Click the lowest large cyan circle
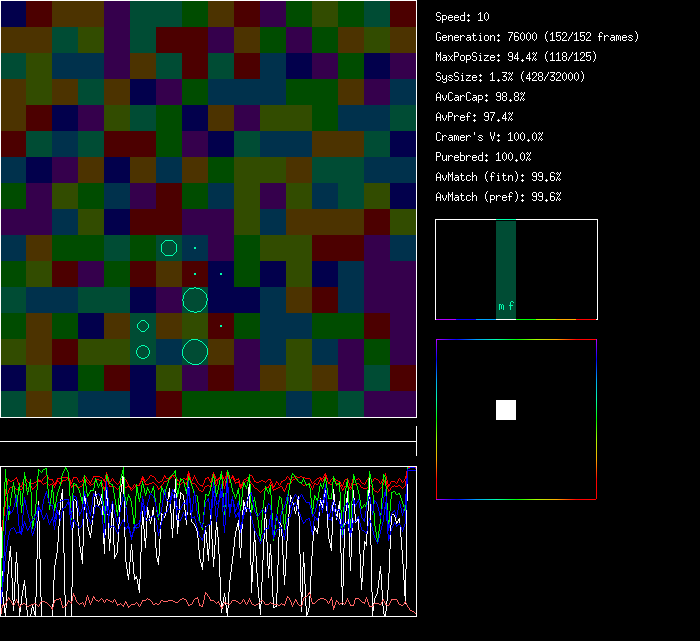This screenshot has height=641, width=700. click(195, 351)
